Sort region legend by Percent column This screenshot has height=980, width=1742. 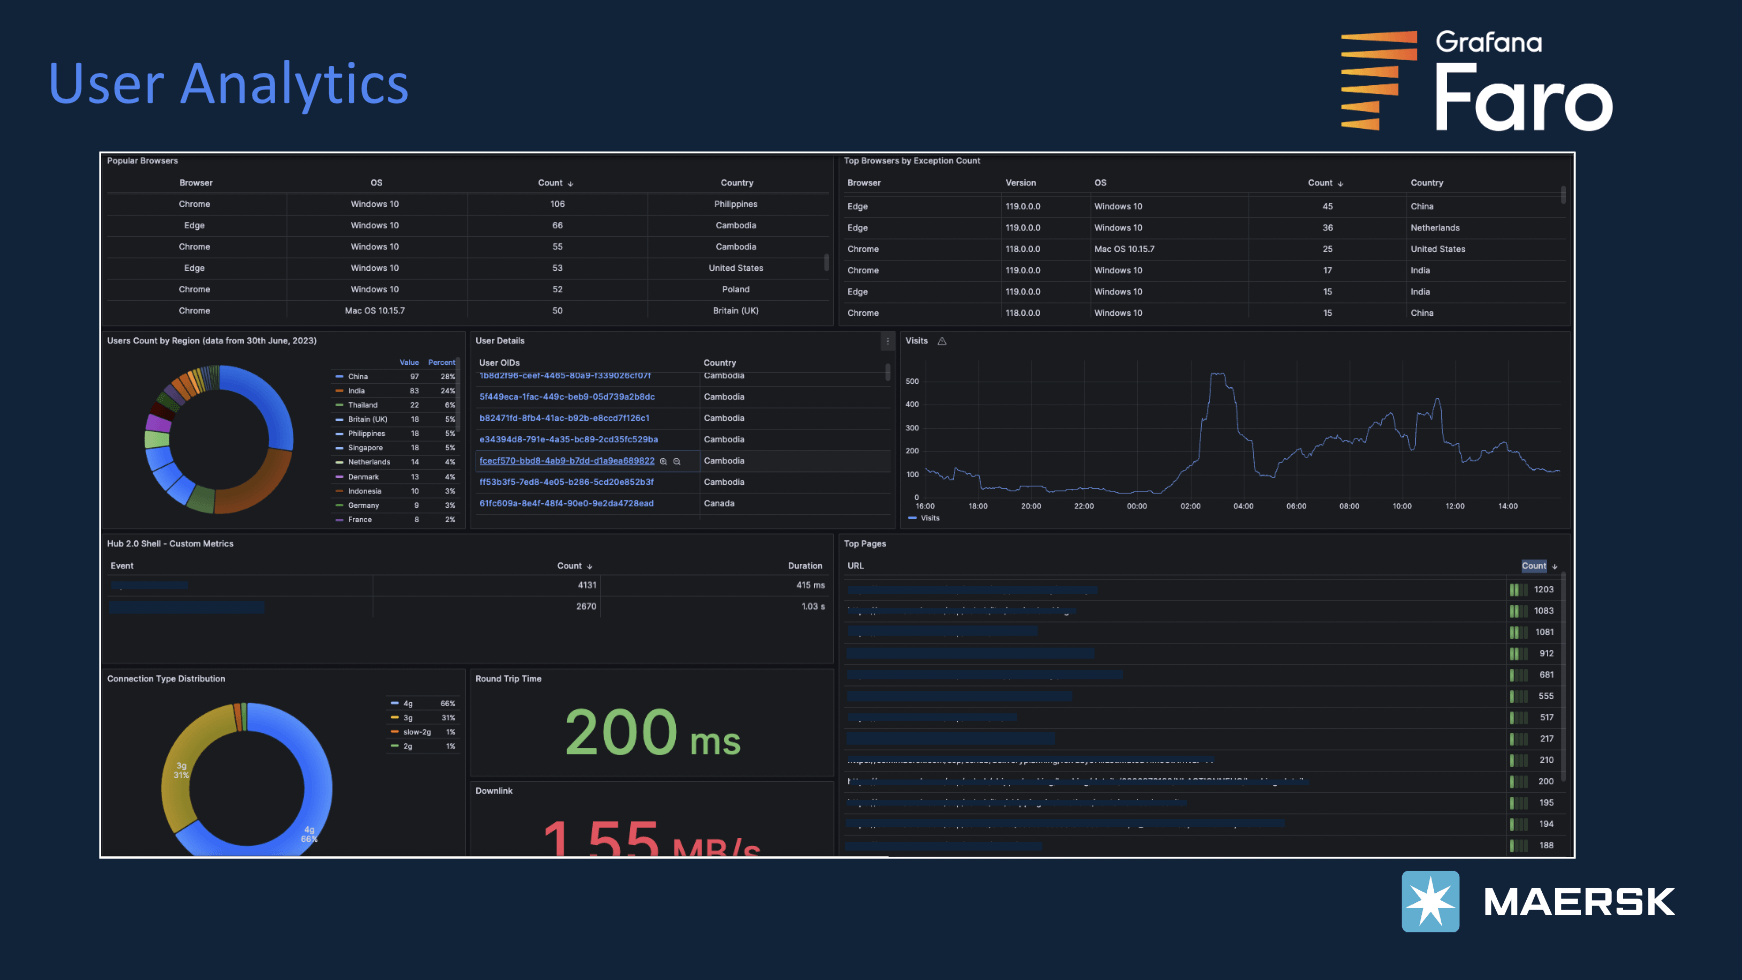(x=441, y=362)
